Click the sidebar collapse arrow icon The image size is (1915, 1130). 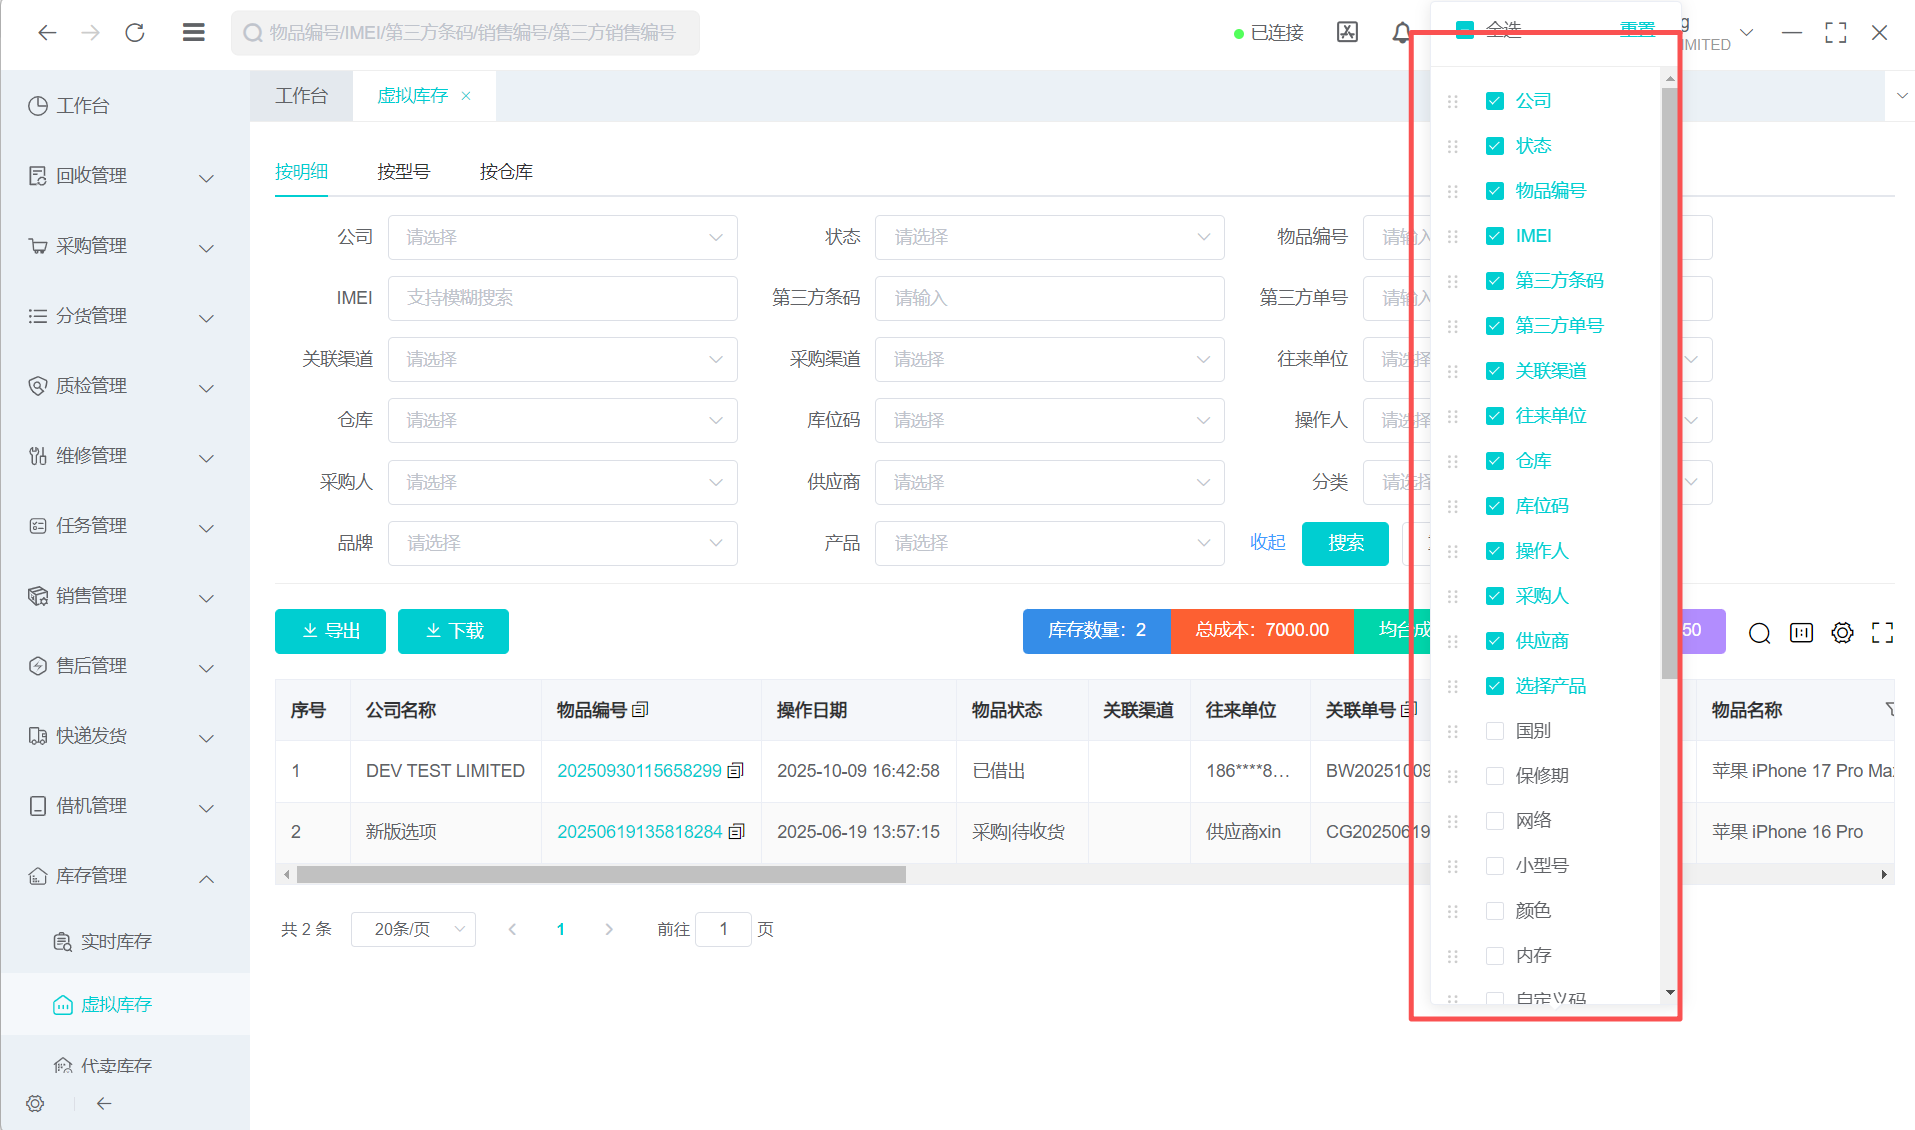(104, 1103)
